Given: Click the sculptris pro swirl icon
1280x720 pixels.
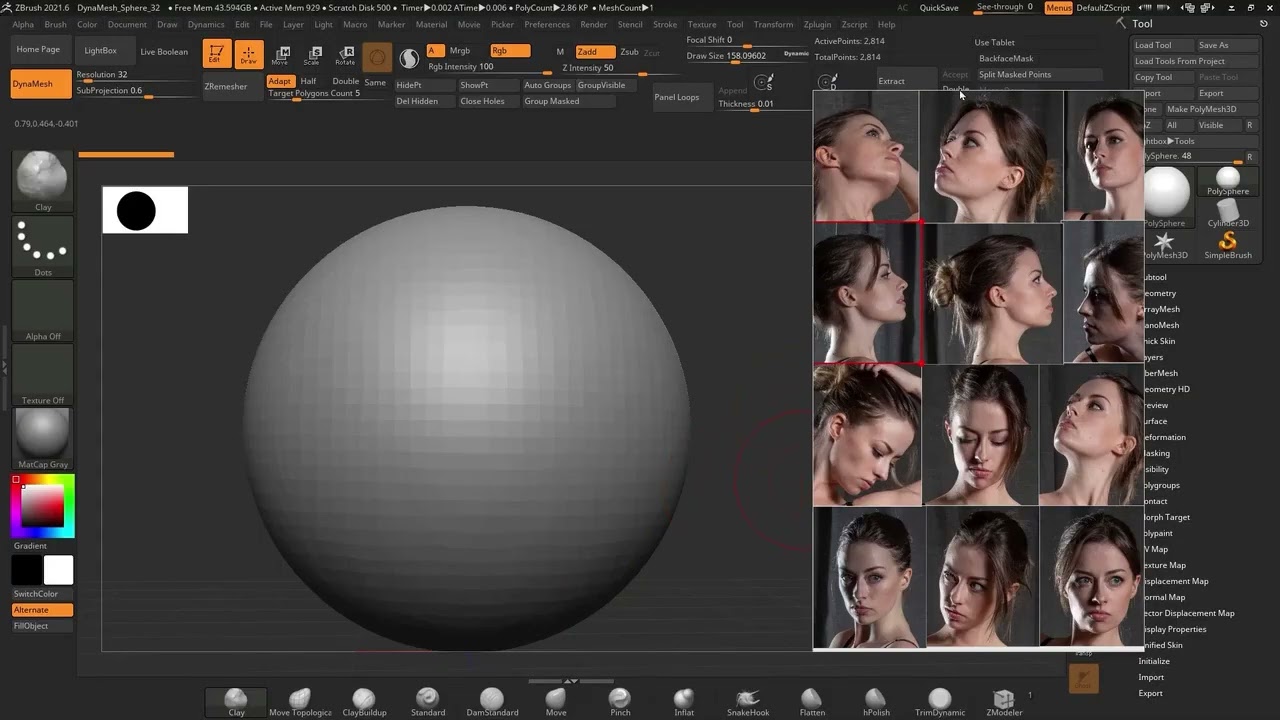Looking at the screenshot, I should 409,58.
